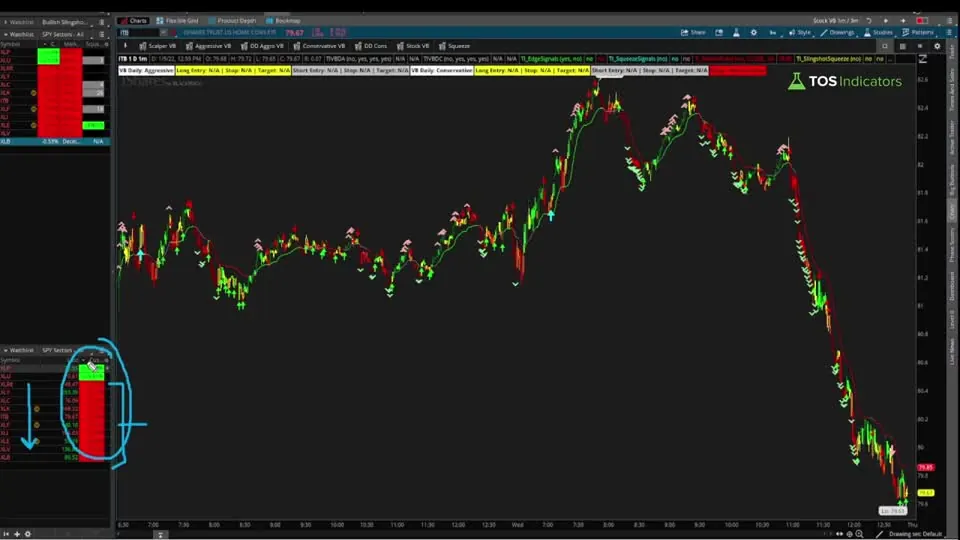Image resolution: width=960 pixels, height=540 pixels.
Task: Apply the Conservative VB study set
Action: (x=319, y=46)
